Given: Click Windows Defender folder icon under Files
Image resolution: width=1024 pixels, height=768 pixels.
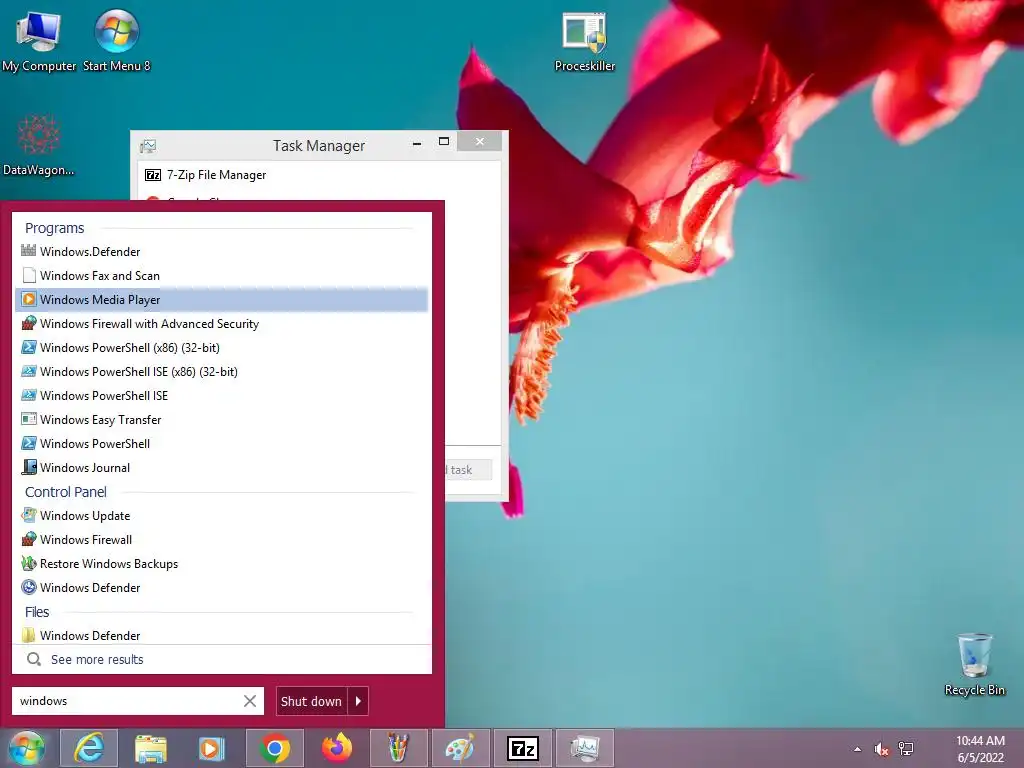Looking at the screenshot, I should [x=29, y=635].
